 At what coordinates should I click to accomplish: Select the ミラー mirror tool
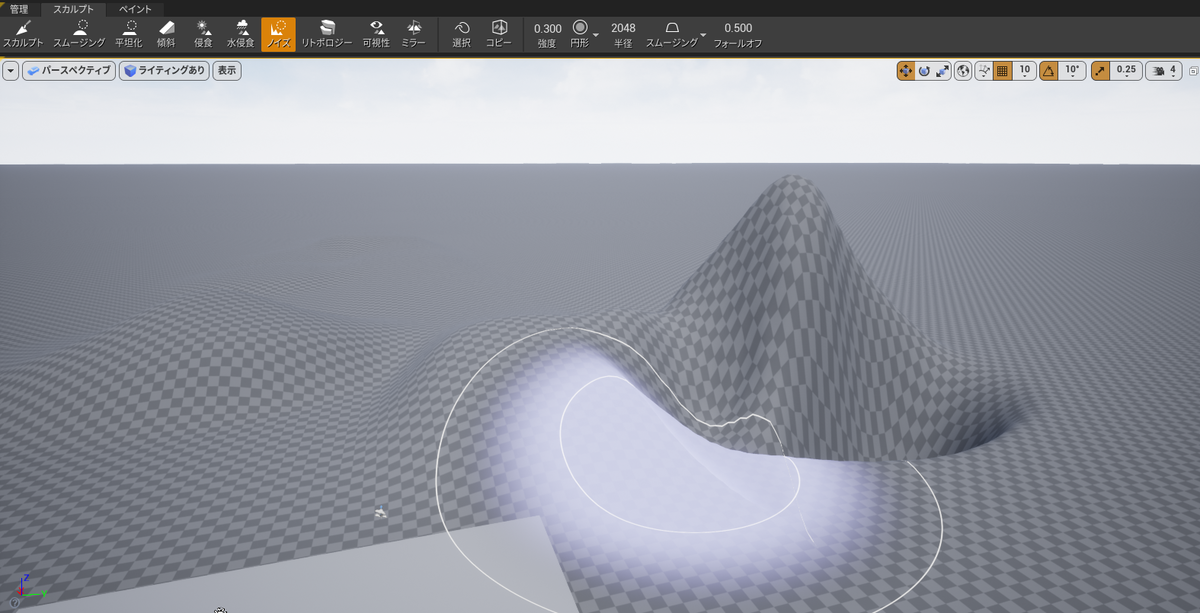[x=413, y=34]
